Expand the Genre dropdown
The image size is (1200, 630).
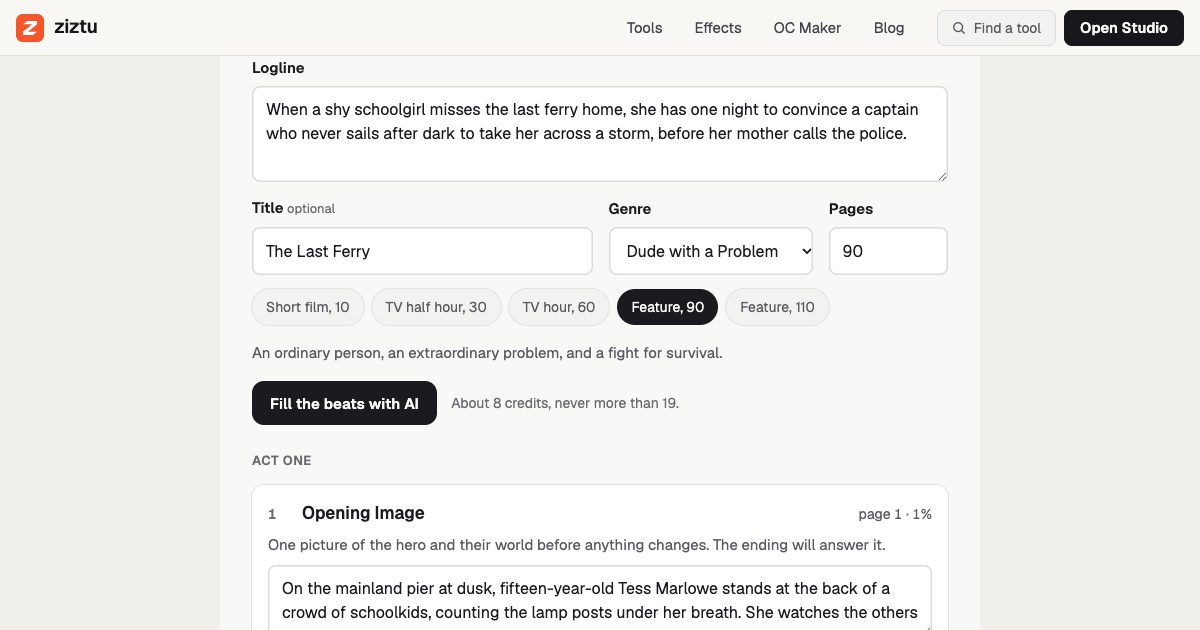click(x=711, y=251)
